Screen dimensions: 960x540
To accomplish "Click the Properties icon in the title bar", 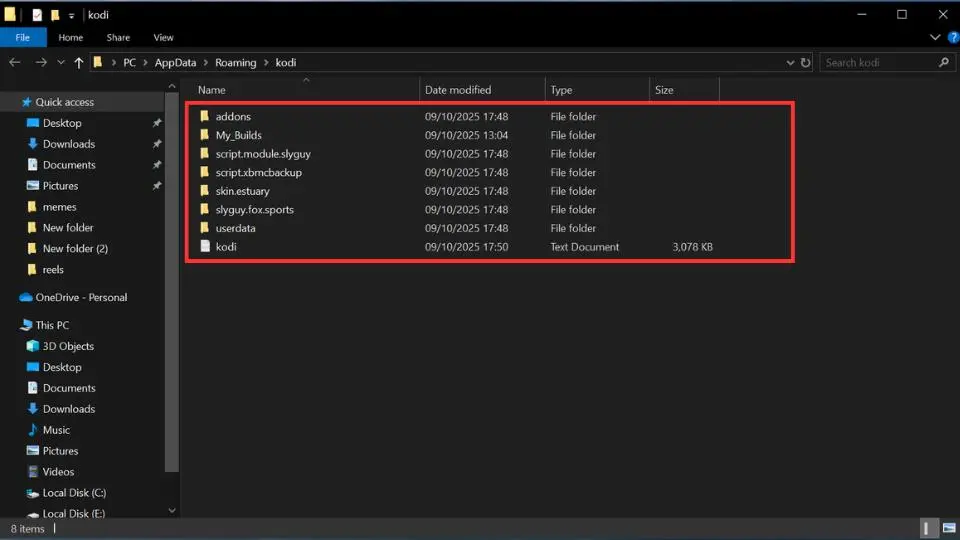I will coord(37,14).
